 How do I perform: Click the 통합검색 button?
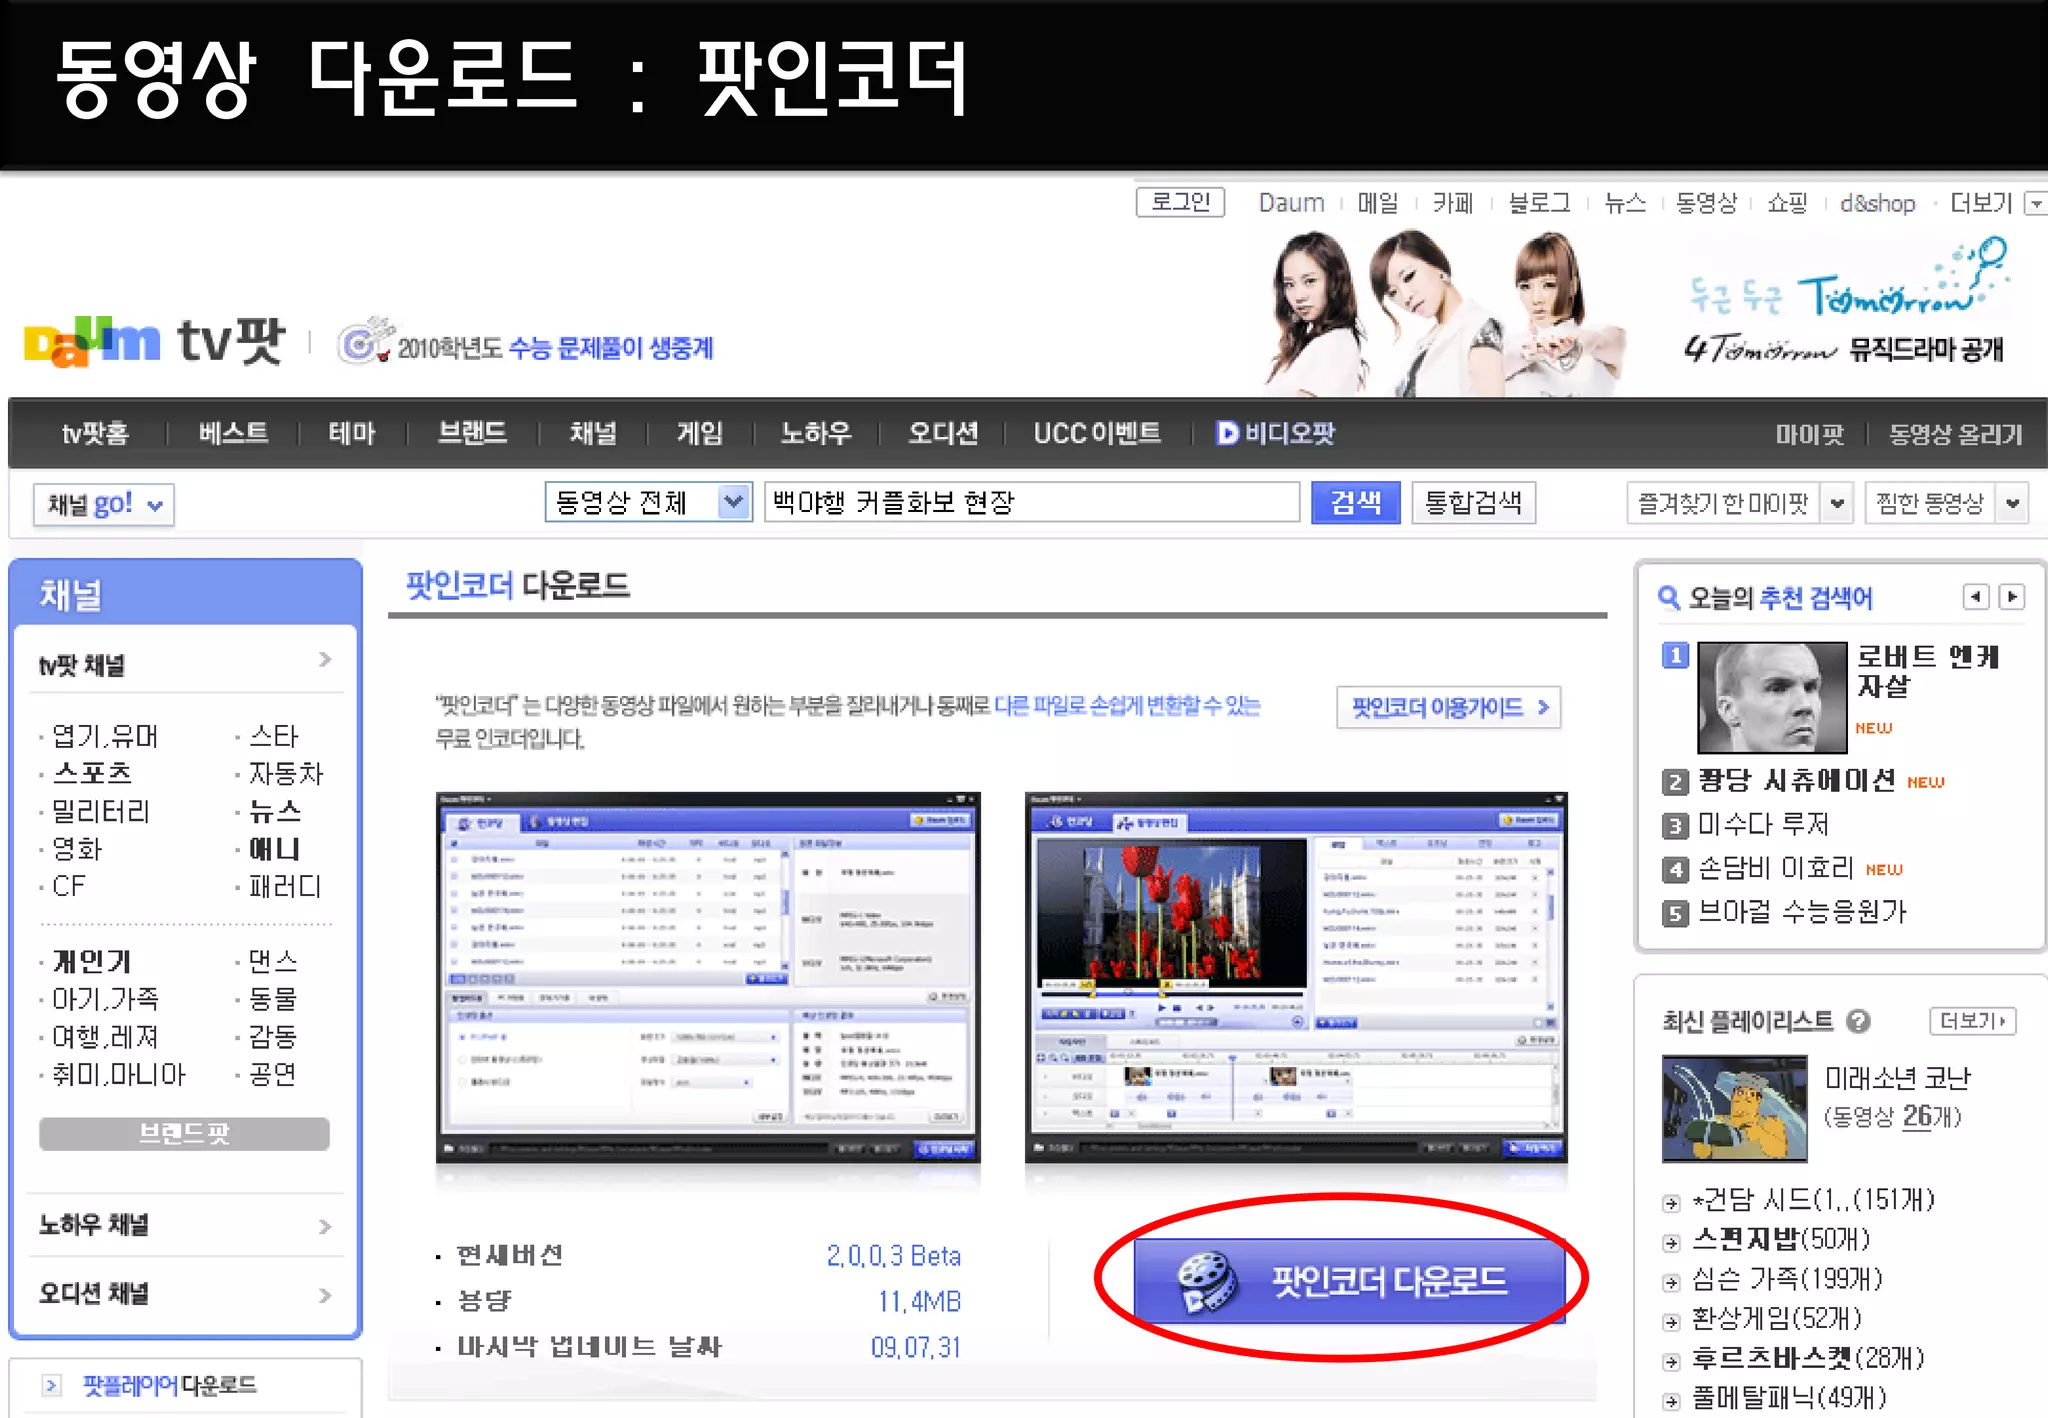pos(1473,502)
